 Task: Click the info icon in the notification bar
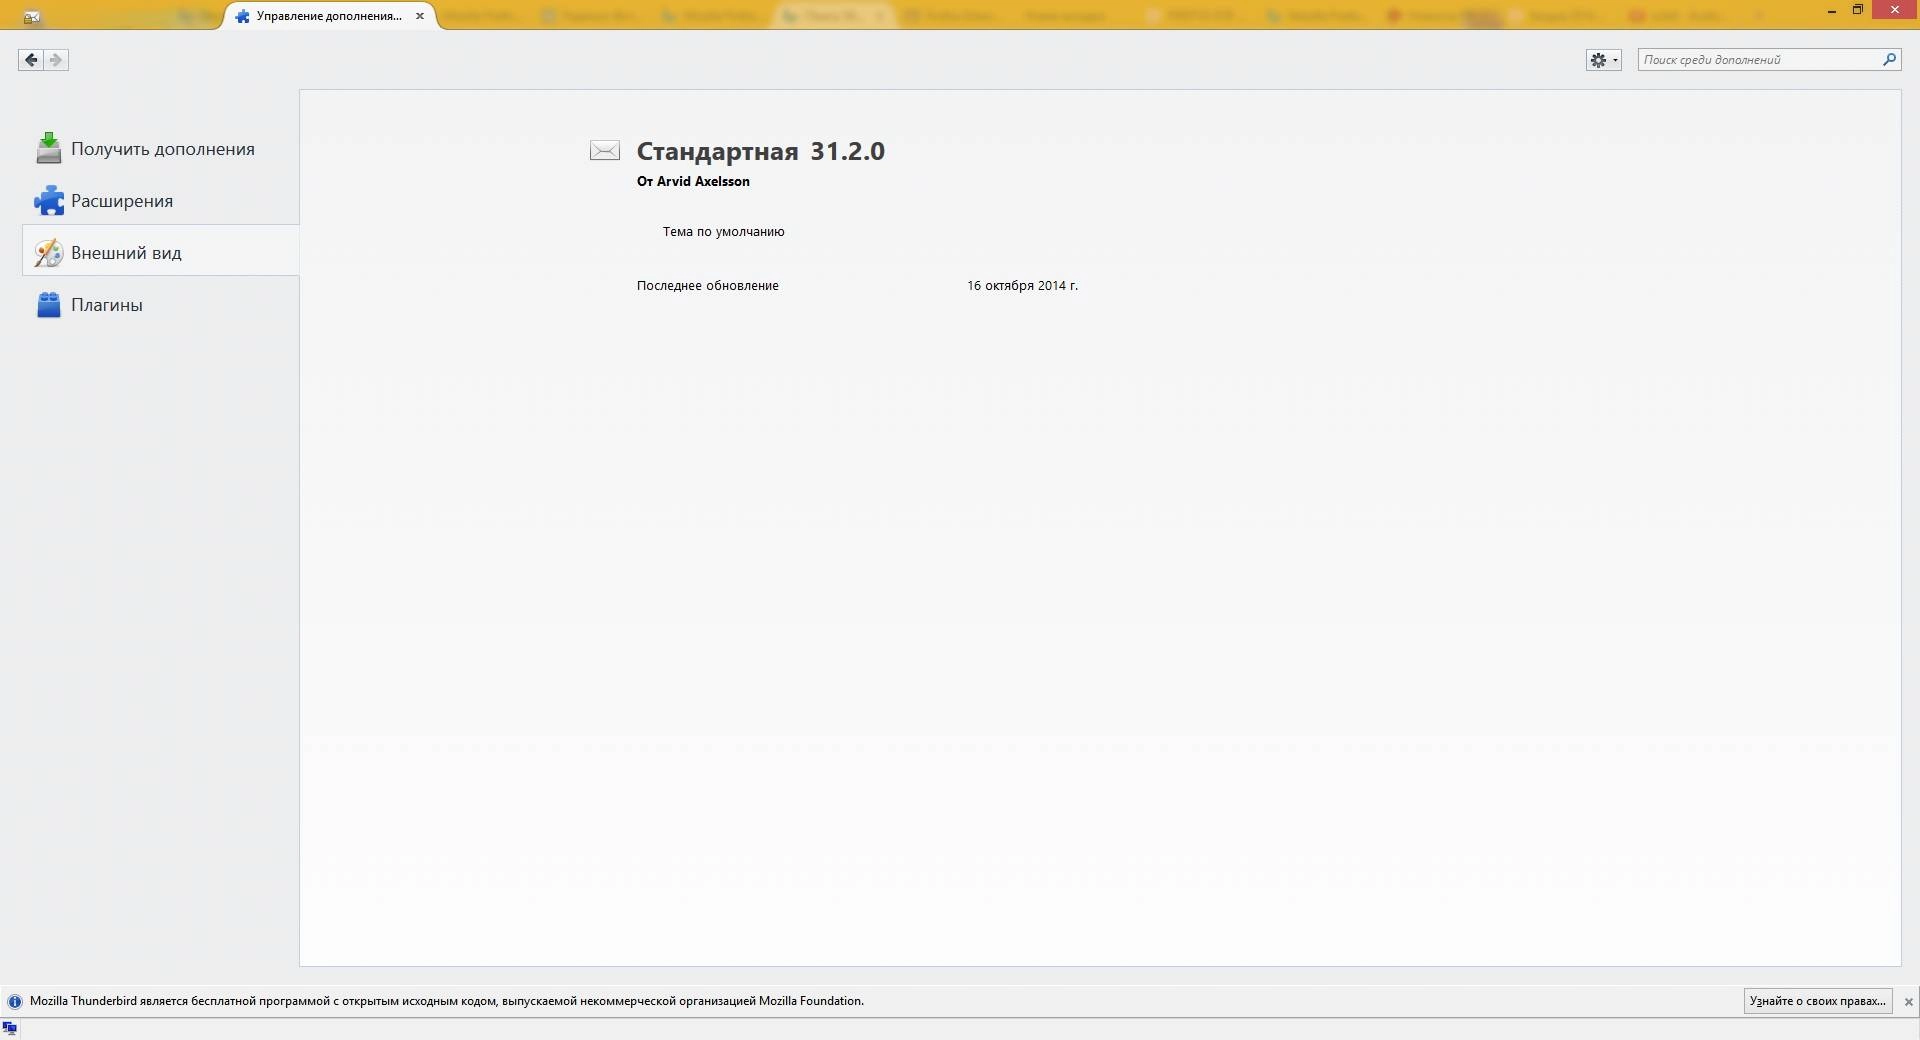point(14,1001)
